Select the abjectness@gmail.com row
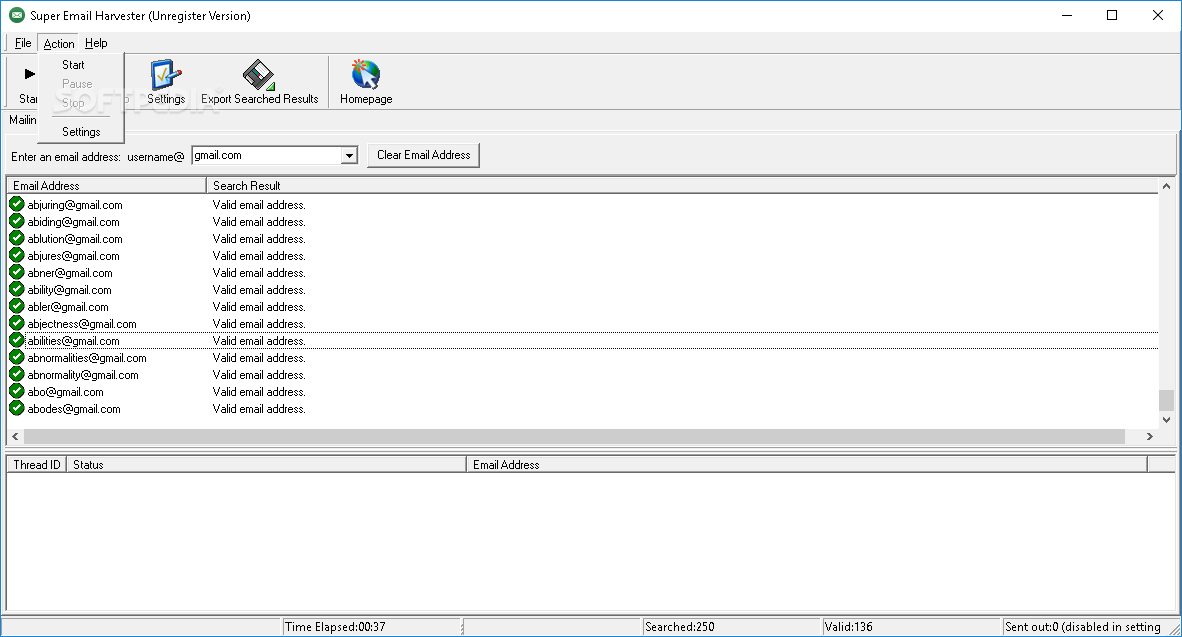The image size is (1182, 637). (583, 323)
